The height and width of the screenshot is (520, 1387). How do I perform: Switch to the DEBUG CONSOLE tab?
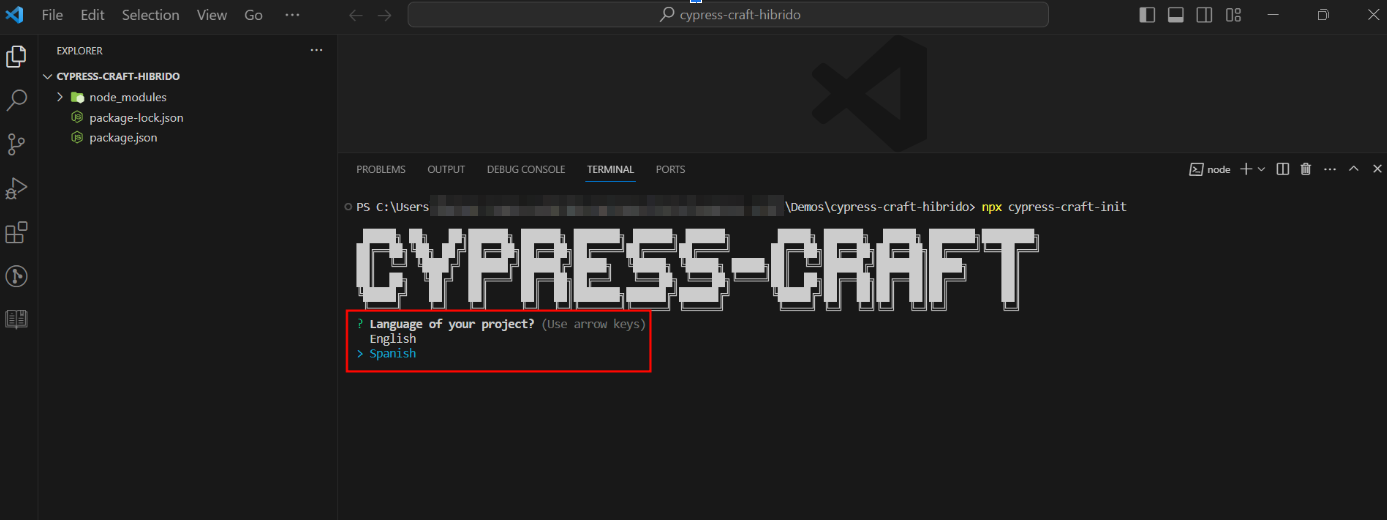[x=526, y=170]
